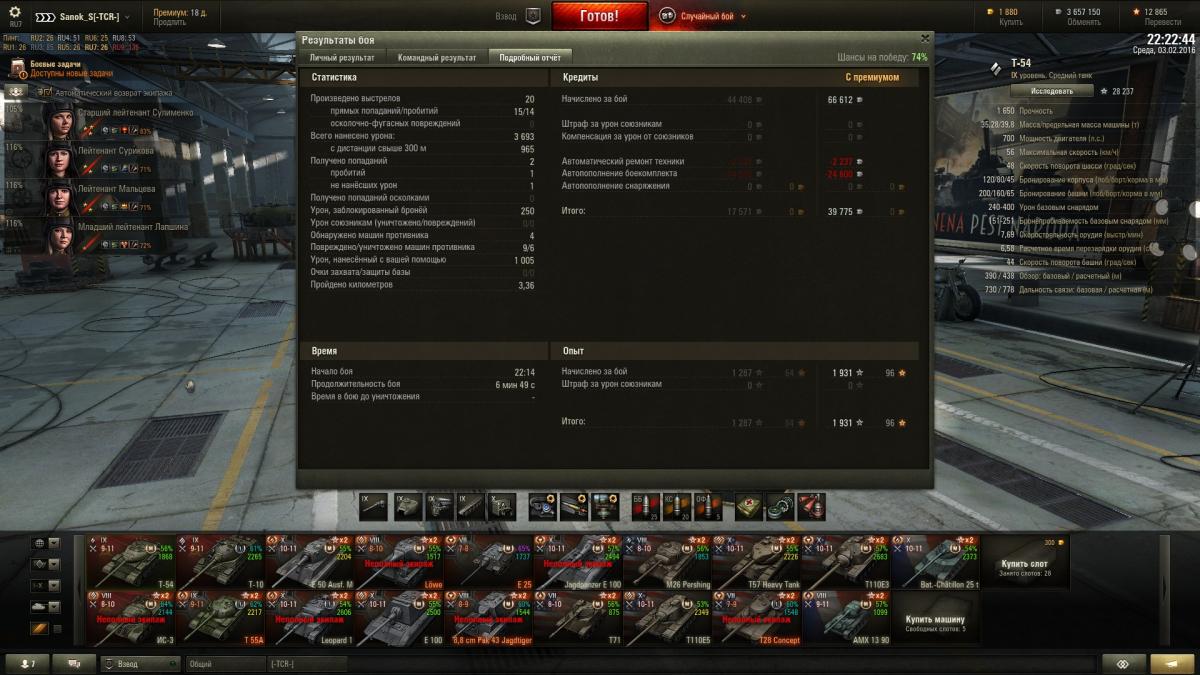
Task: Open the first aid kit consumable slot
Action: [x=748, y=506]
